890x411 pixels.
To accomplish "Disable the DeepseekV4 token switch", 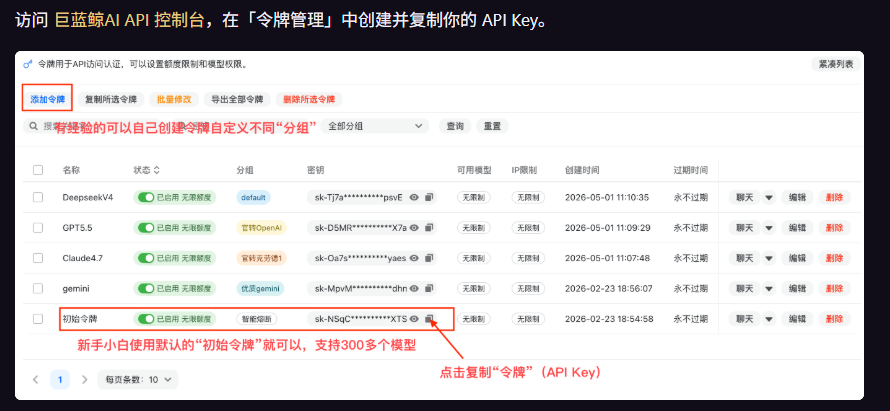I will (146, 197).
